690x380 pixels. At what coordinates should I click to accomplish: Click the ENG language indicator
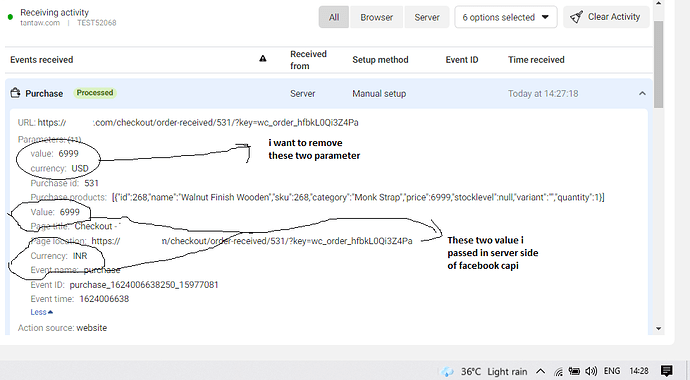(x=612, y=372)
